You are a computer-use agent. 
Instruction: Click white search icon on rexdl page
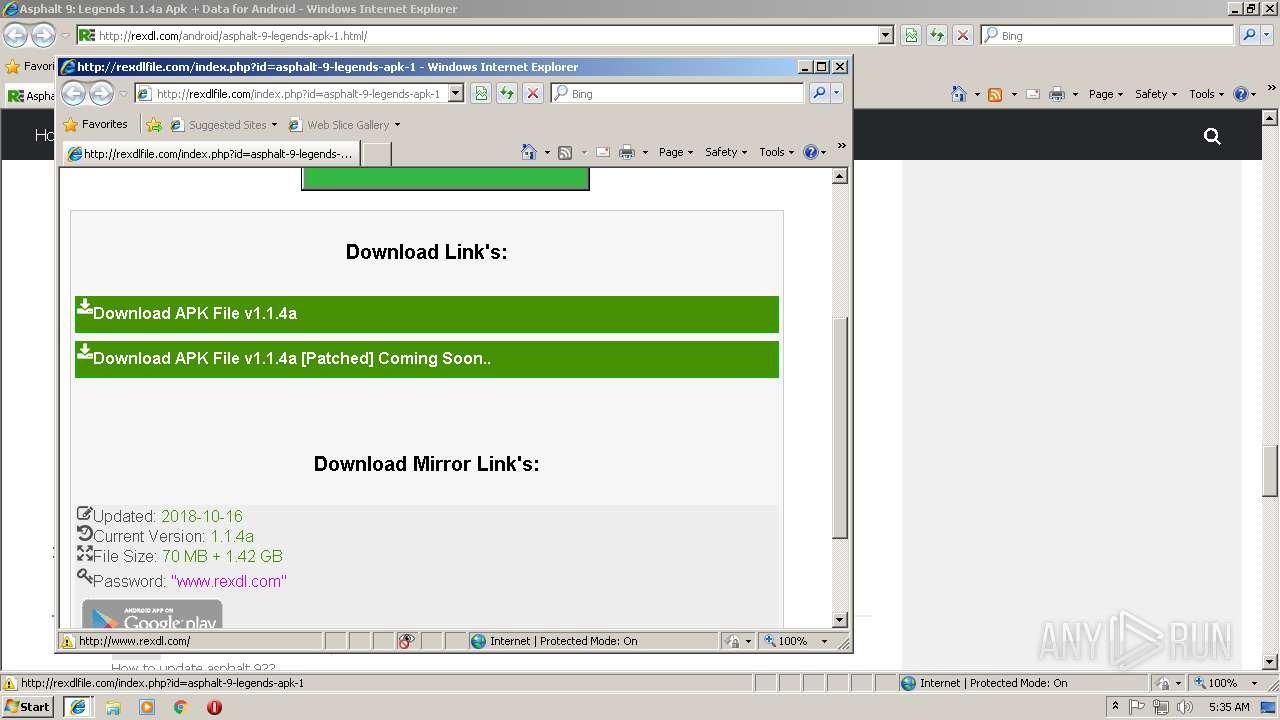pos(1212,136)
